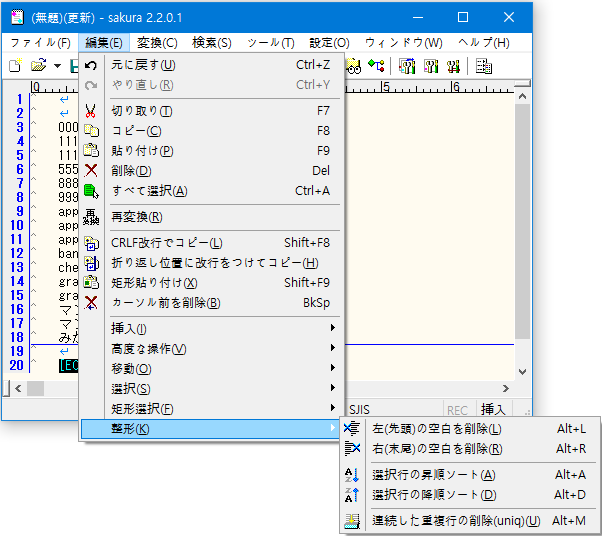The height and width of the screenshot is (536, 602).
Task: Click the undo icon beside 元に戻す
Action: click(91, 65)
